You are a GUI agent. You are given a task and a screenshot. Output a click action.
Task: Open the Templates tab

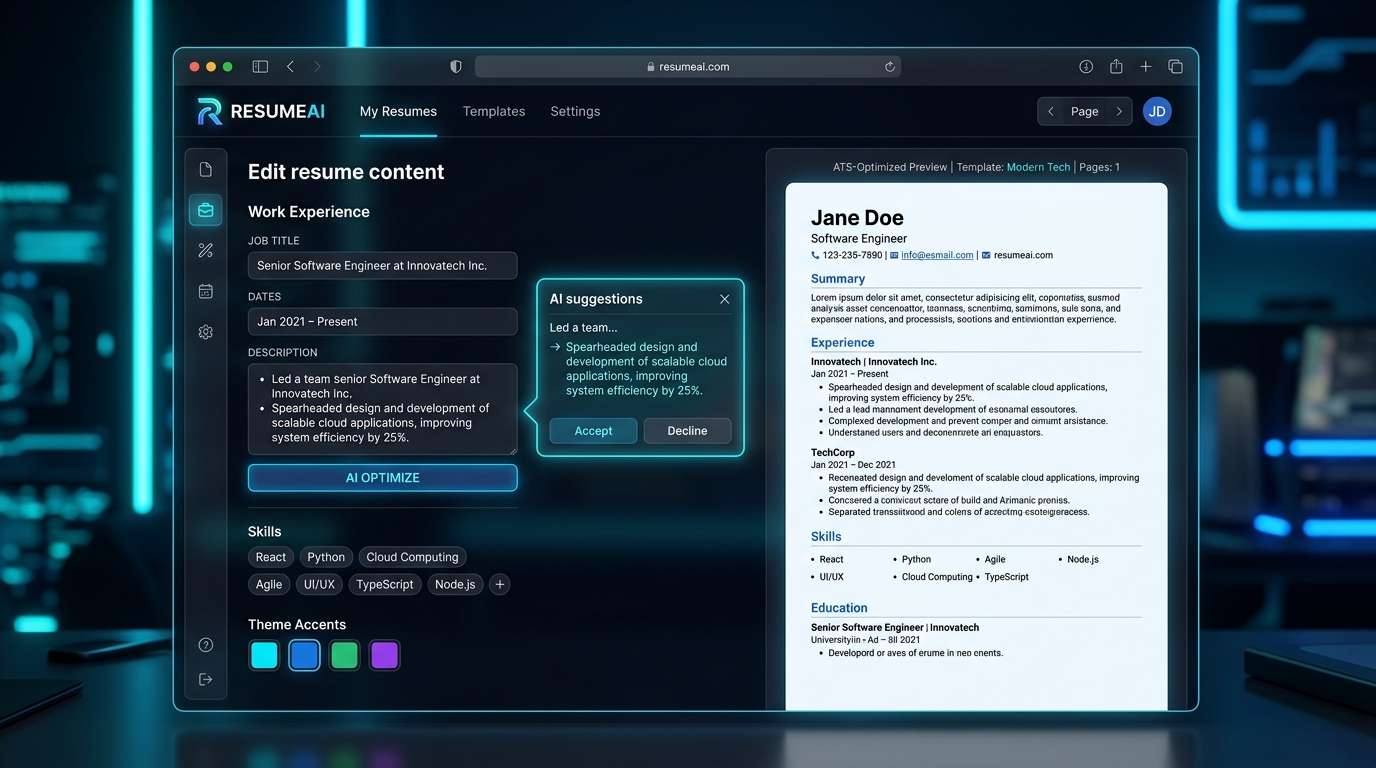494,111
